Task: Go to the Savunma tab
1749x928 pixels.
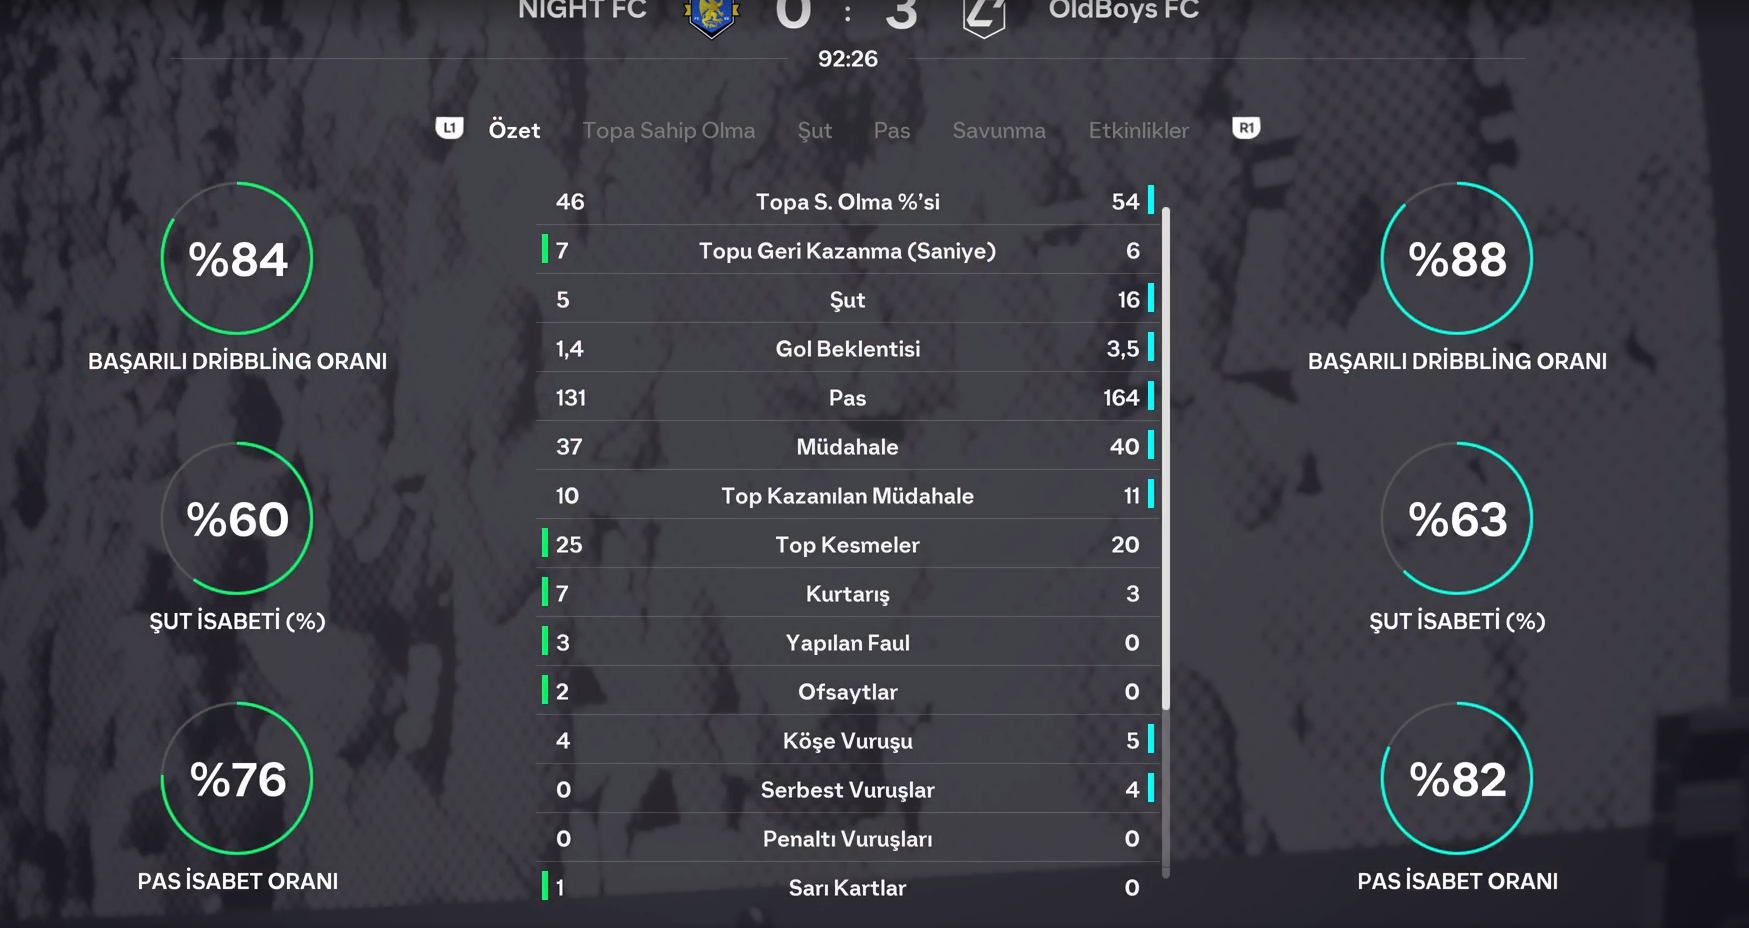Action: [998, 130]
